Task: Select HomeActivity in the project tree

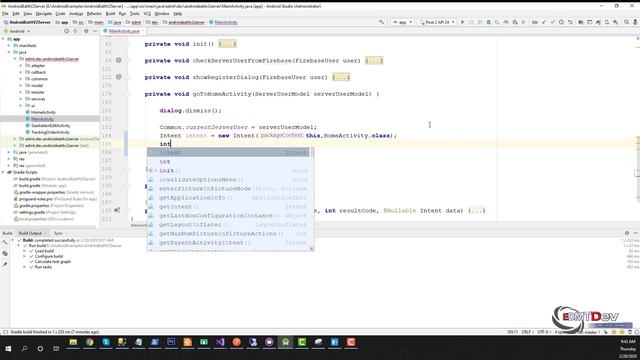Action: [43, 112]
